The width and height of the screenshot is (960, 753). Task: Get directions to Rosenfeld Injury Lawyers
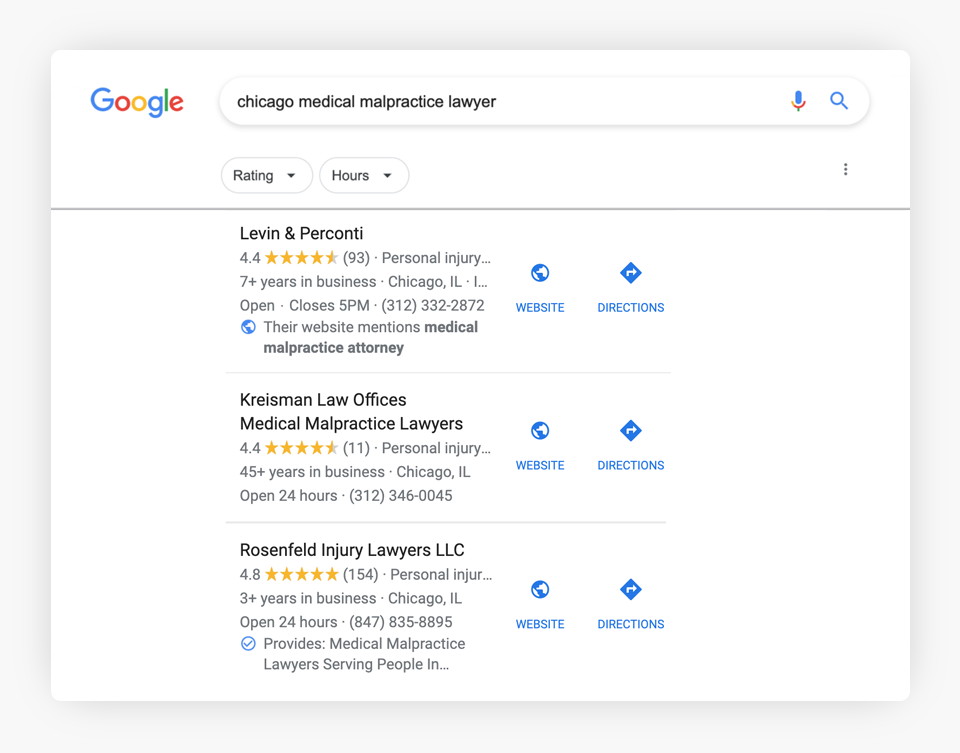click(630, 590)
